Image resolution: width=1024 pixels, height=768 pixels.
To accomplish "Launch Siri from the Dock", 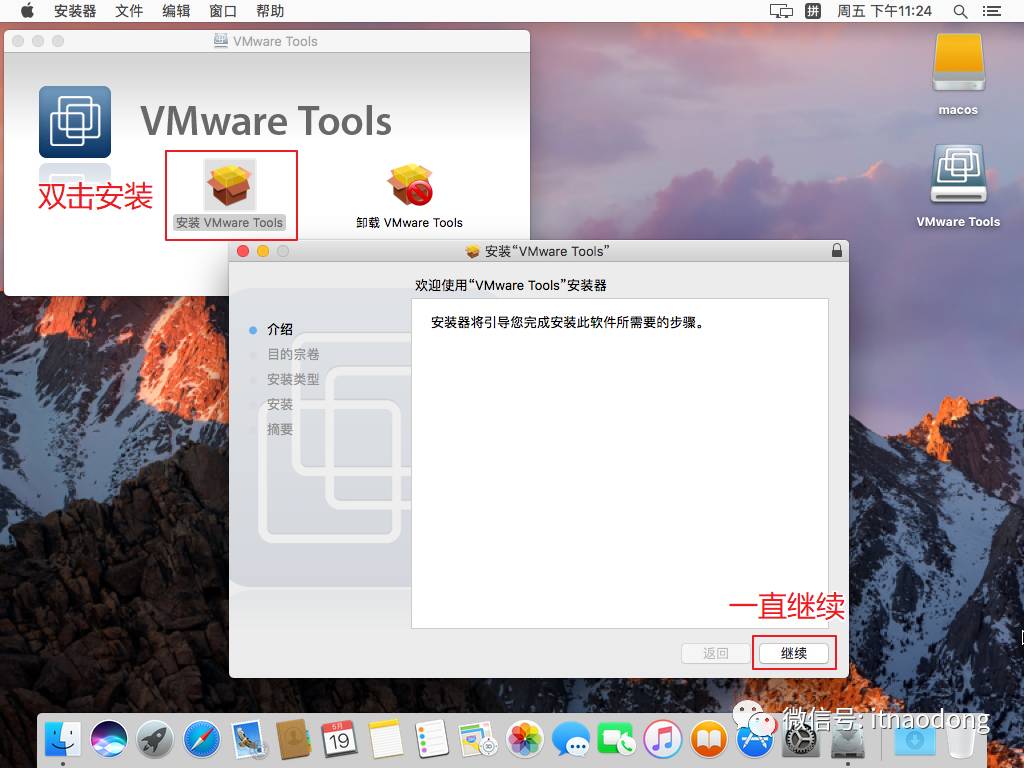I will [109, 739].
